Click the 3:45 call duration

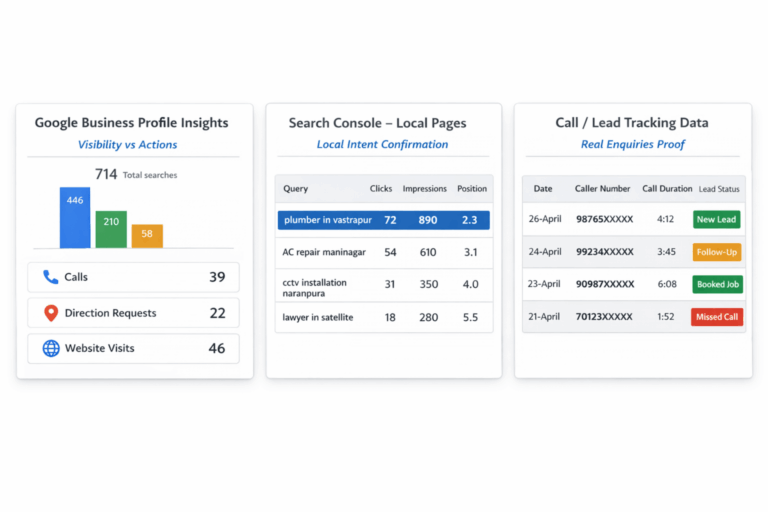[x=666, y=252]
